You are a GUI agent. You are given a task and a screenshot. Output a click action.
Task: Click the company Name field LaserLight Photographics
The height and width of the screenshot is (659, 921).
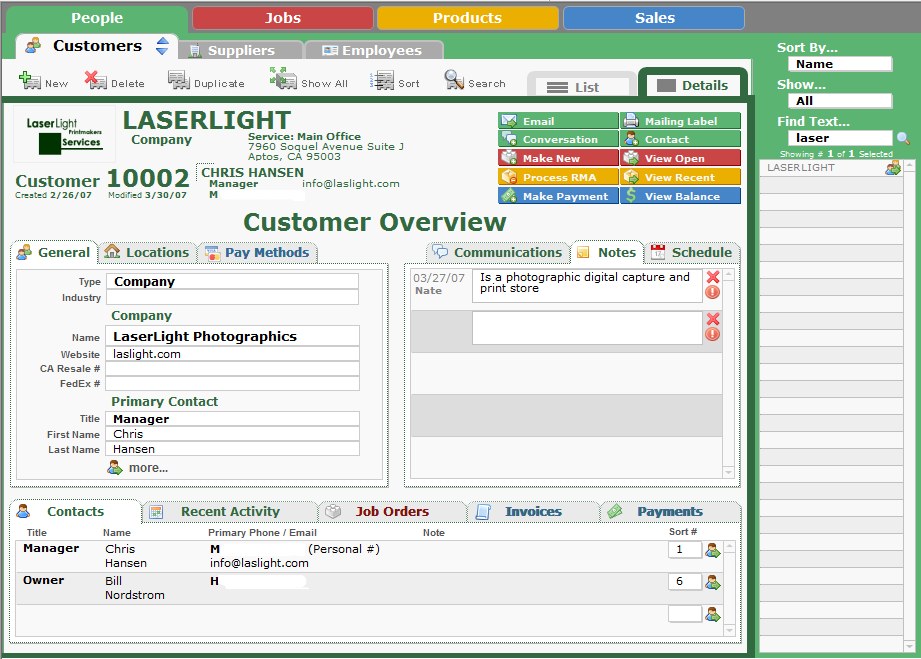click(x=232, y=336)
